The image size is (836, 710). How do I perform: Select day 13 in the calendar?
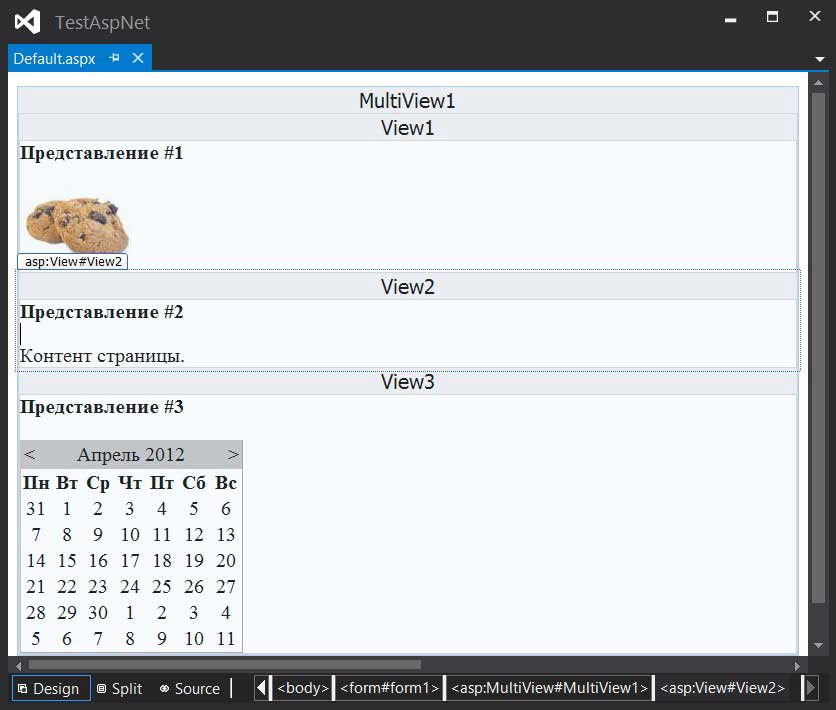[226, 535]
